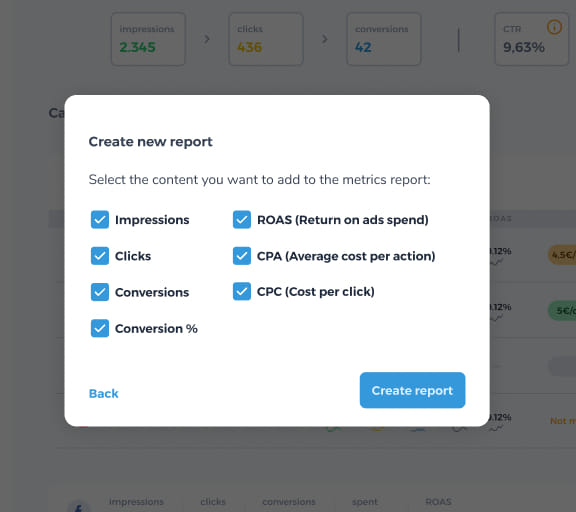
Task: Click the orange 4,5€ badge
Action: [x=562, y=255]
